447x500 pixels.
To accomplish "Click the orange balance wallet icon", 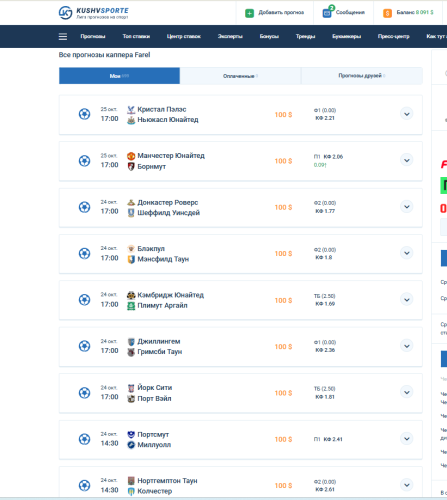I will pos(387,13).
